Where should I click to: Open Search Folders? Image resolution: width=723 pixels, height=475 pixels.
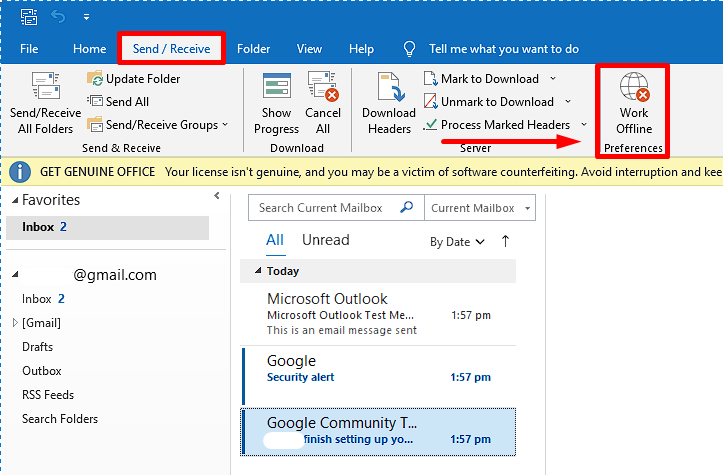tap(60, 419)
